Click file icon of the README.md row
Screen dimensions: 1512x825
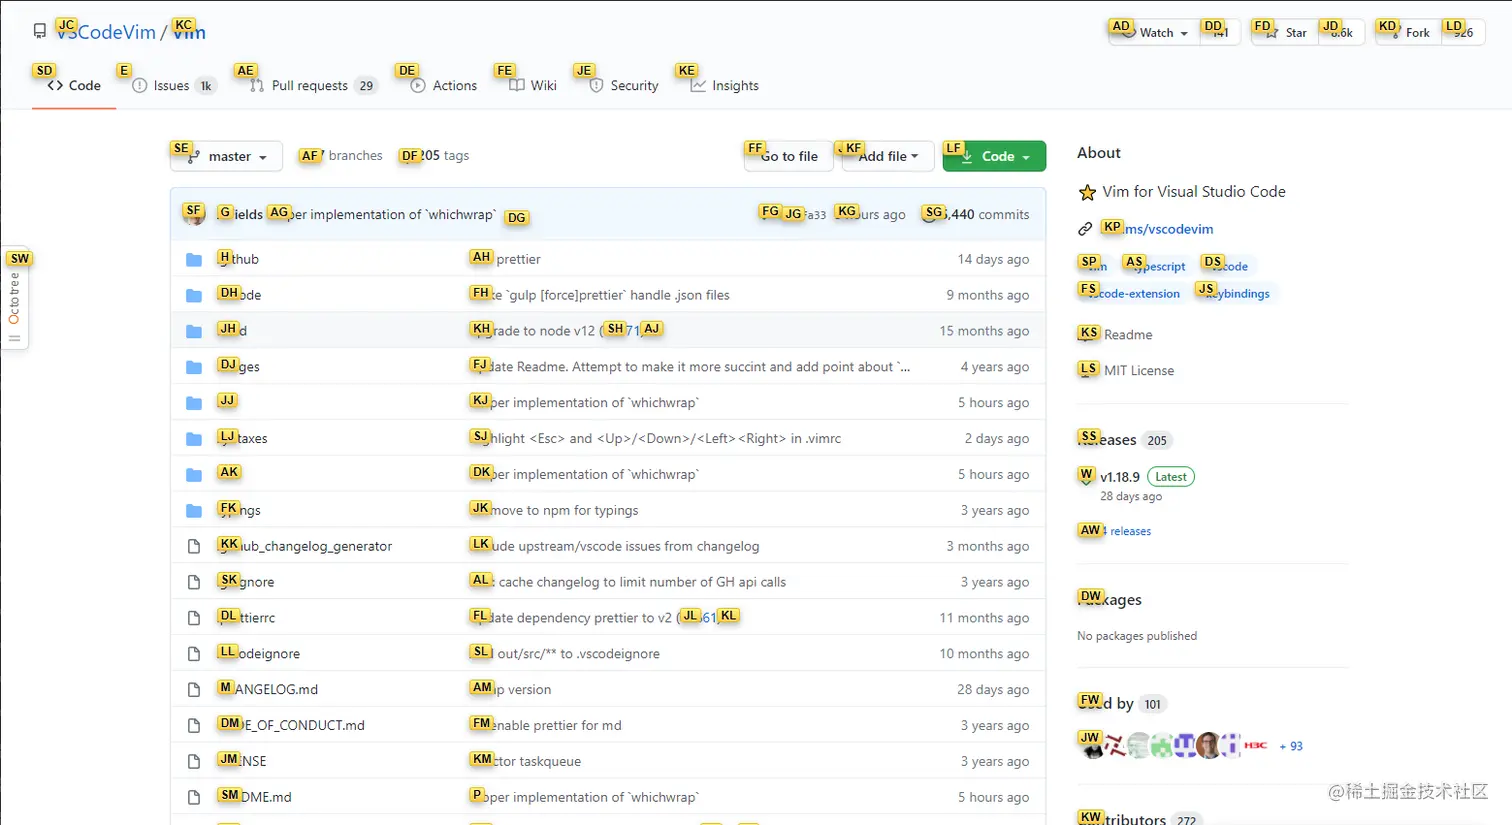pyautogui.click(x=194, y=798)
